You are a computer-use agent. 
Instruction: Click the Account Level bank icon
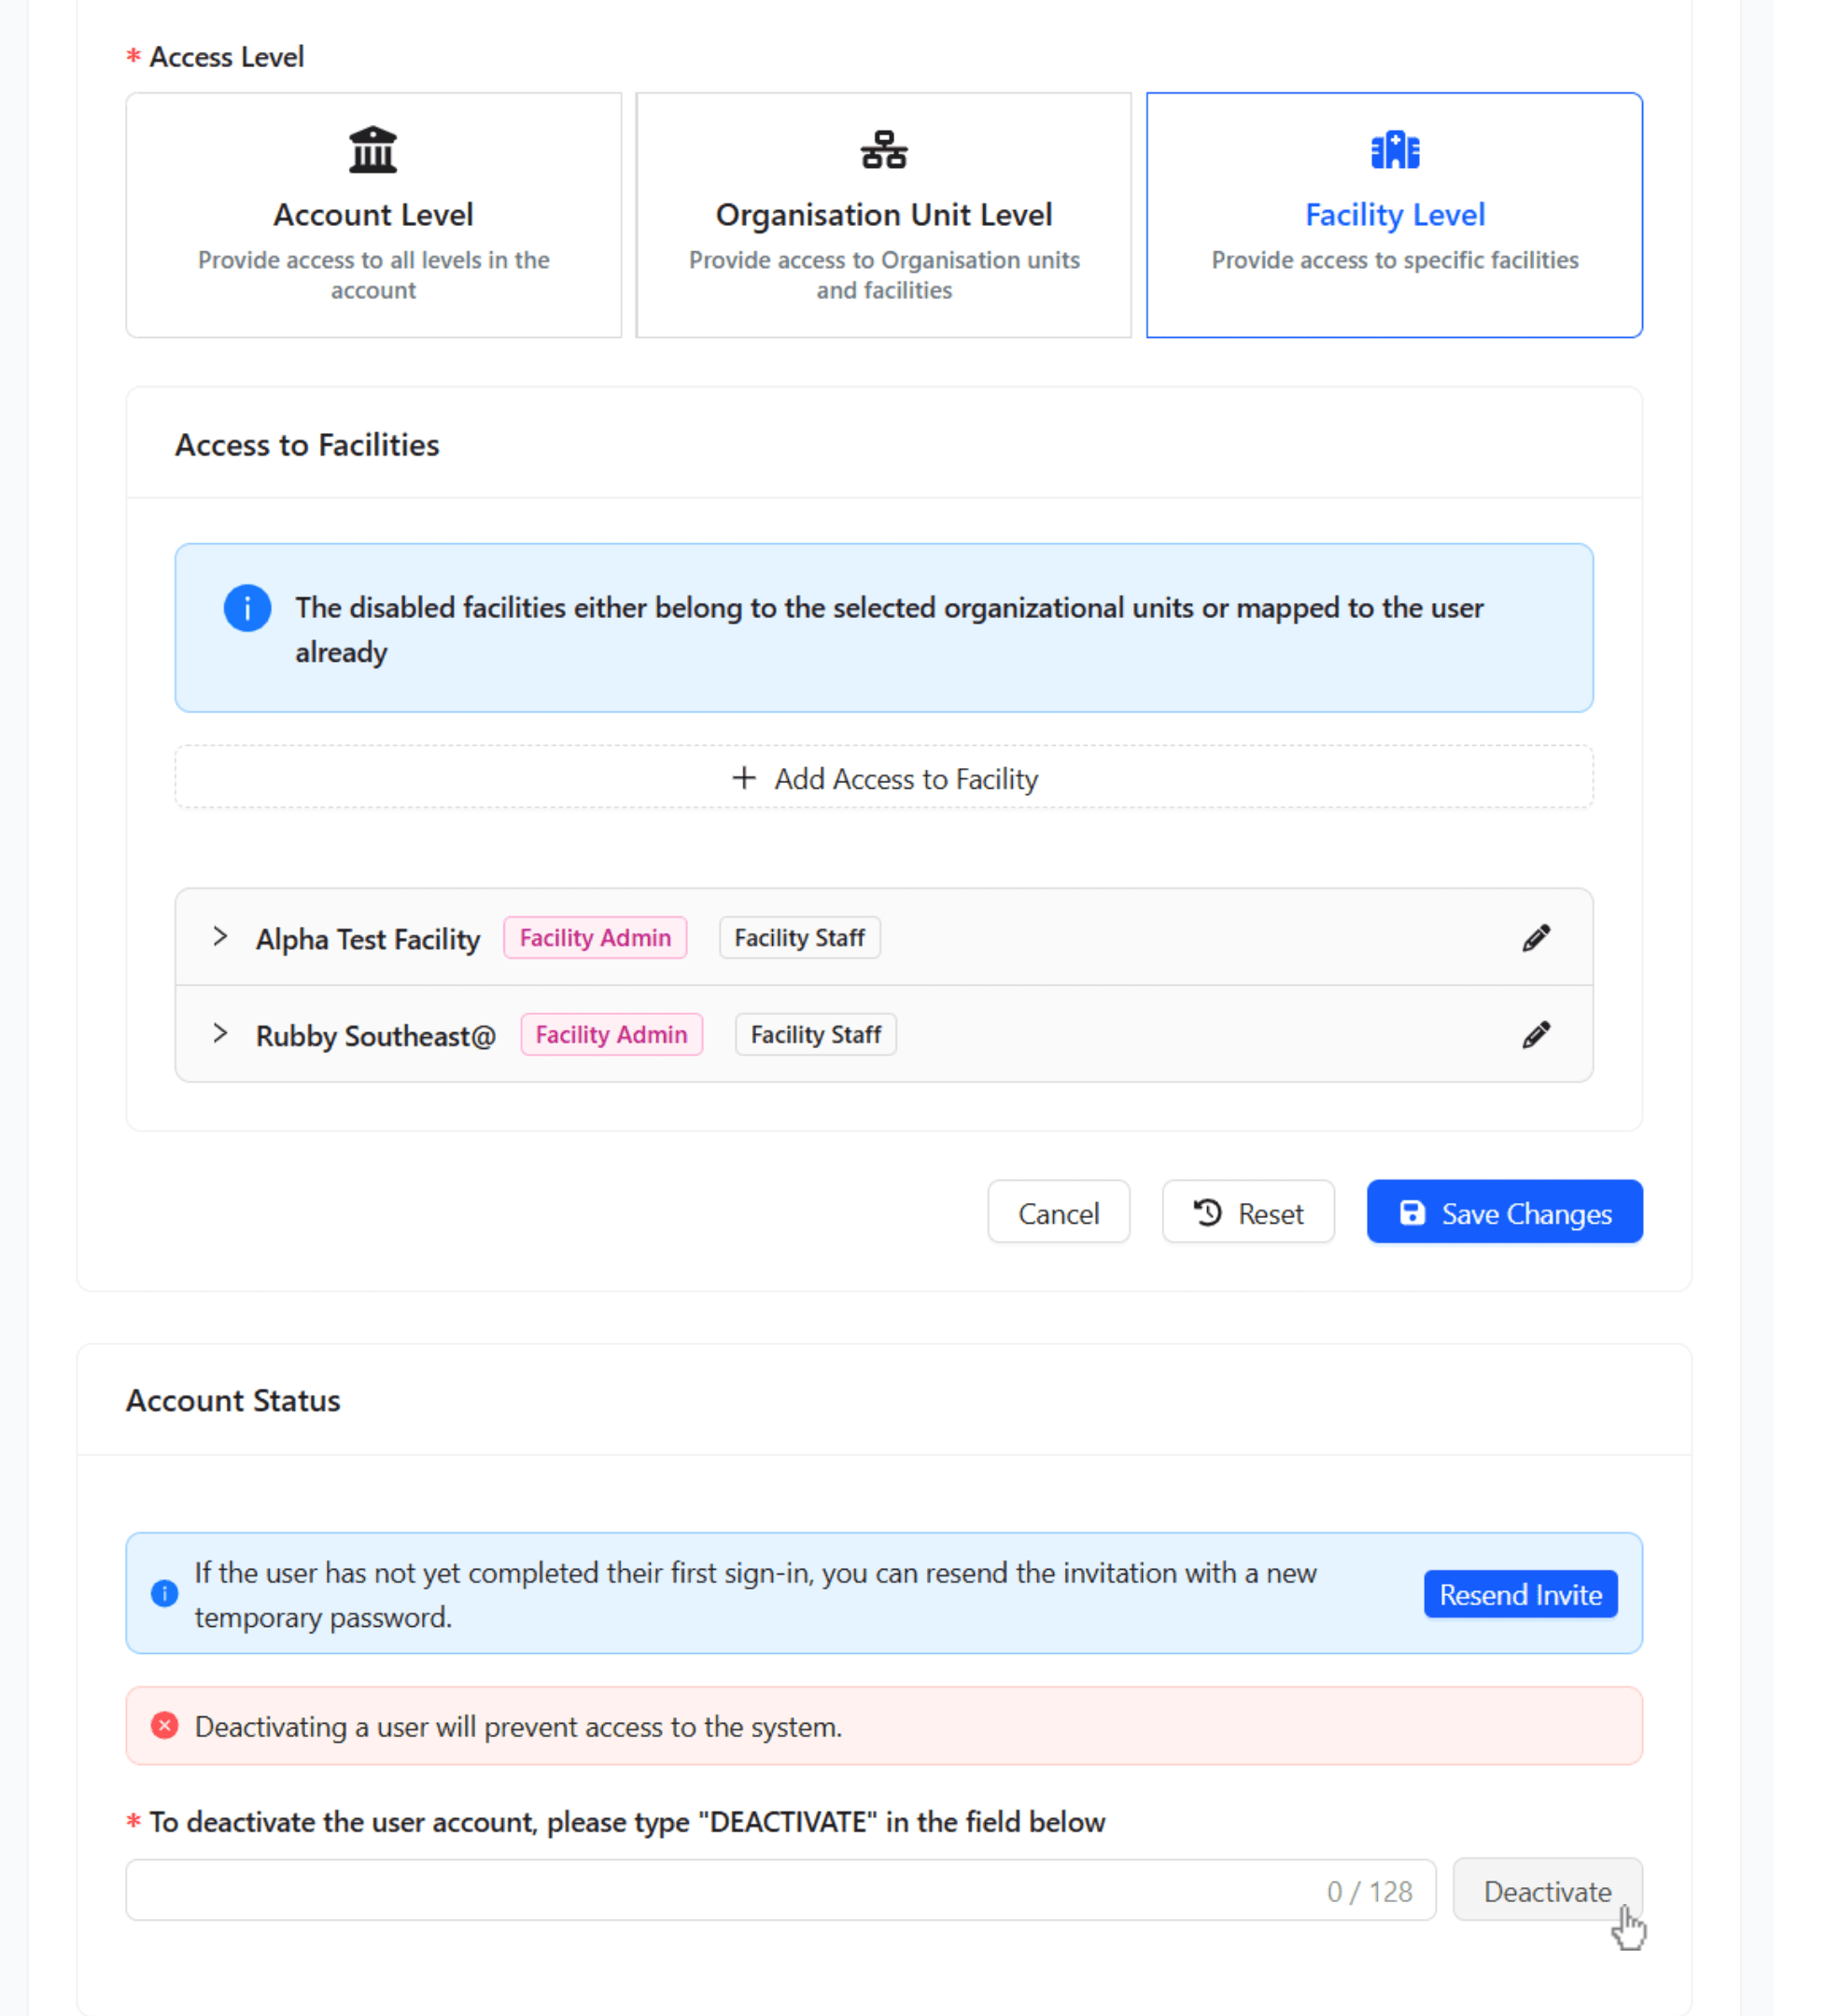(372, 150)
